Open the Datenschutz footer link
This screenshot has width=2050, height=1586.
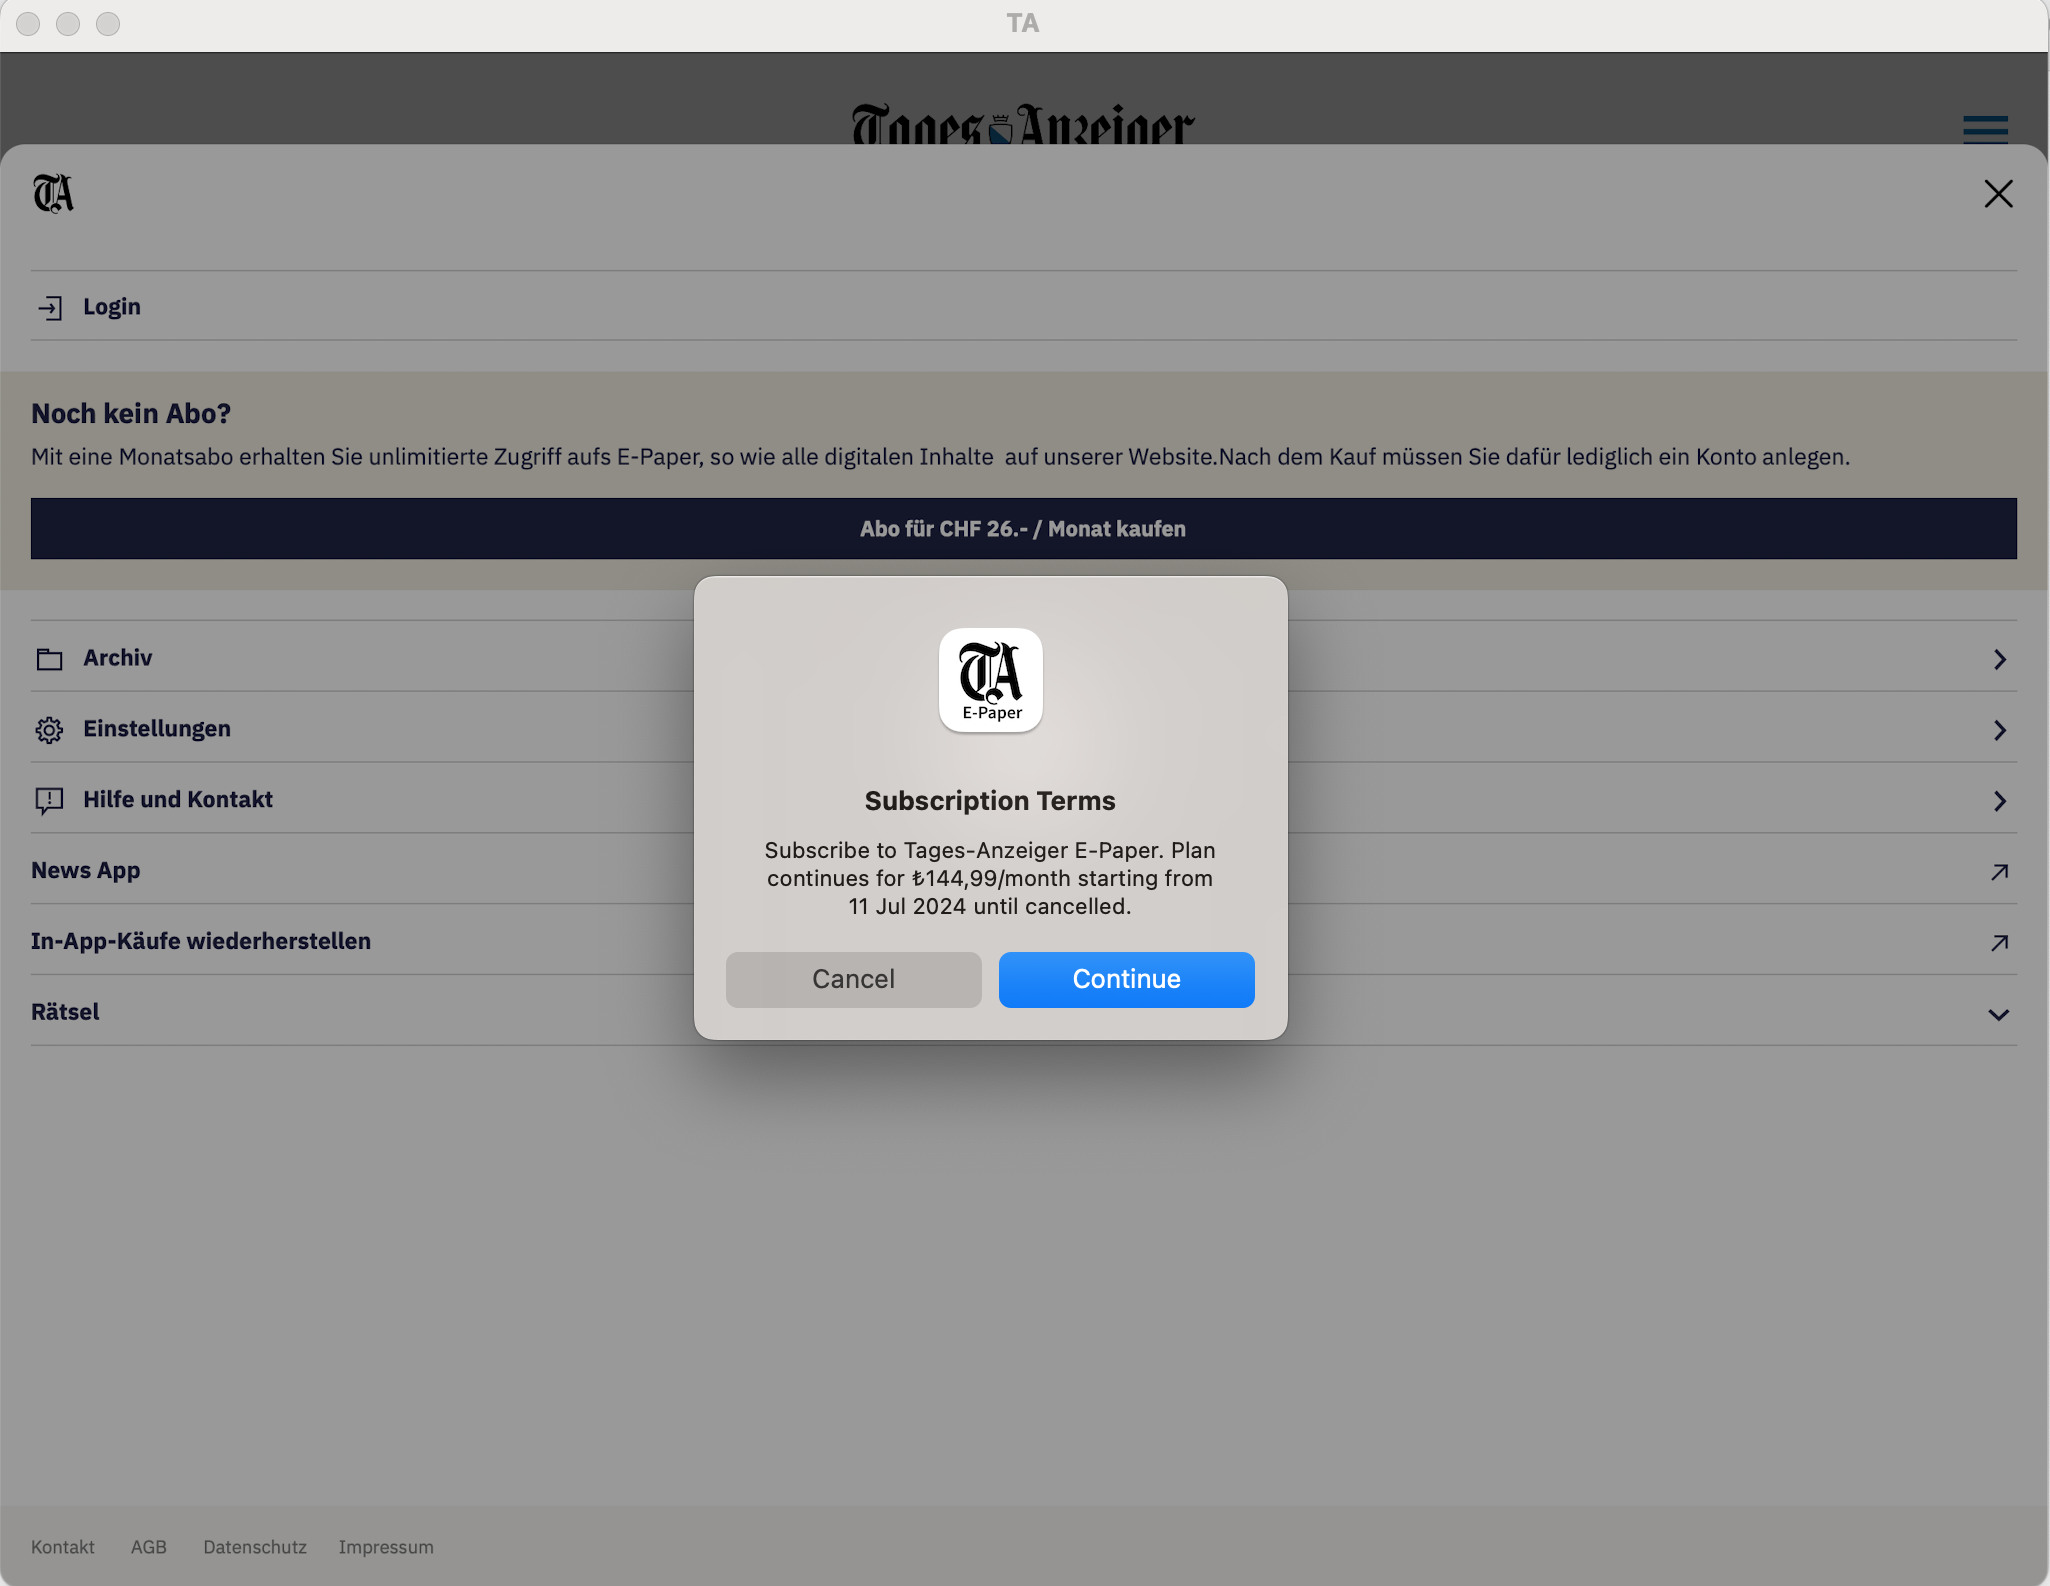[x=255, y=1547]
